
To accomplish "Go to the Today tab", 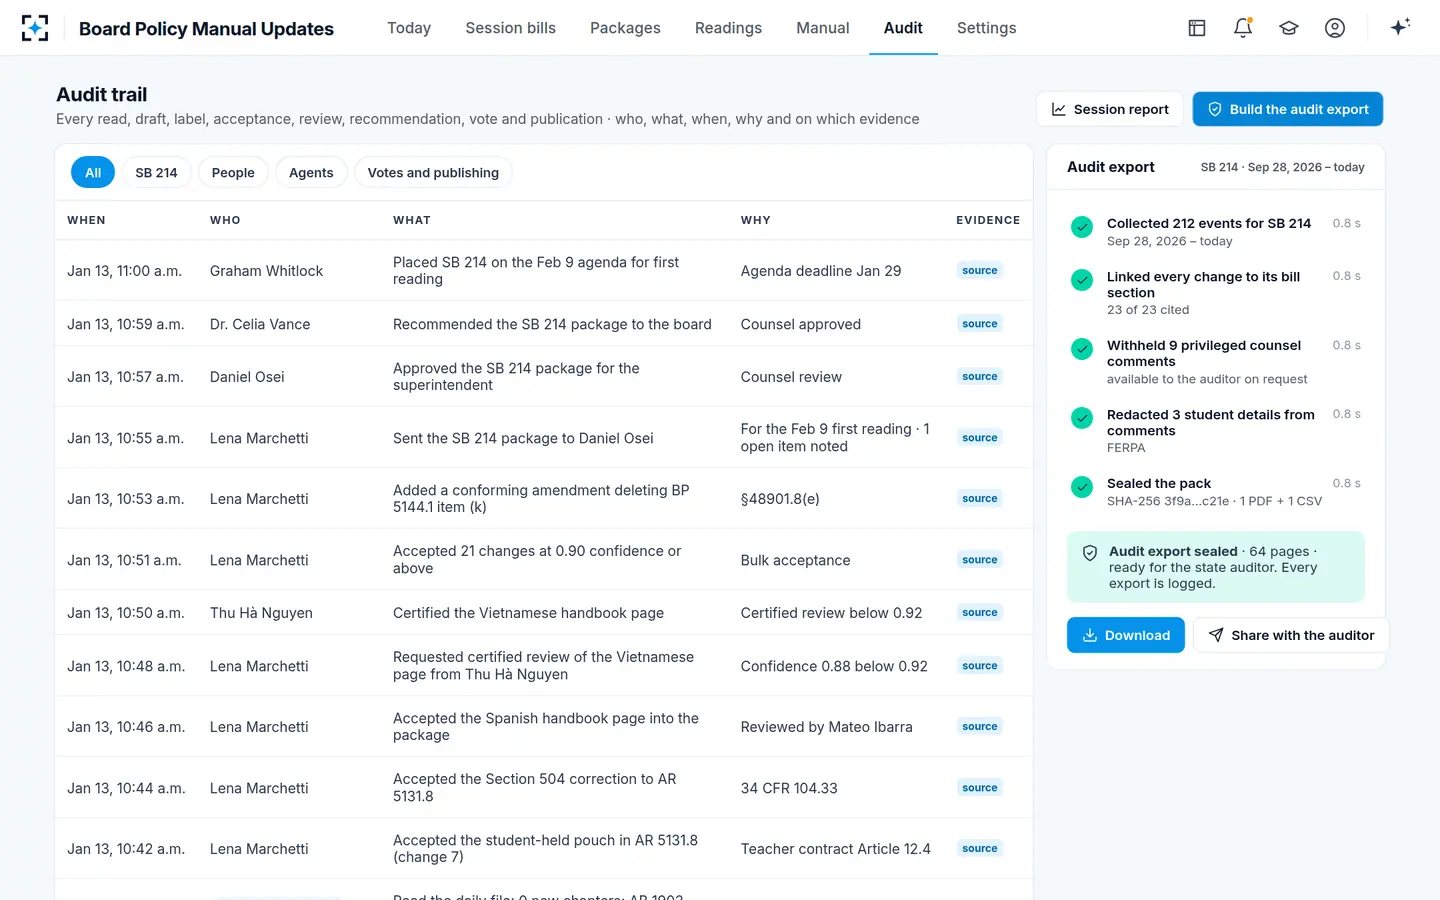I will [409, 28].
